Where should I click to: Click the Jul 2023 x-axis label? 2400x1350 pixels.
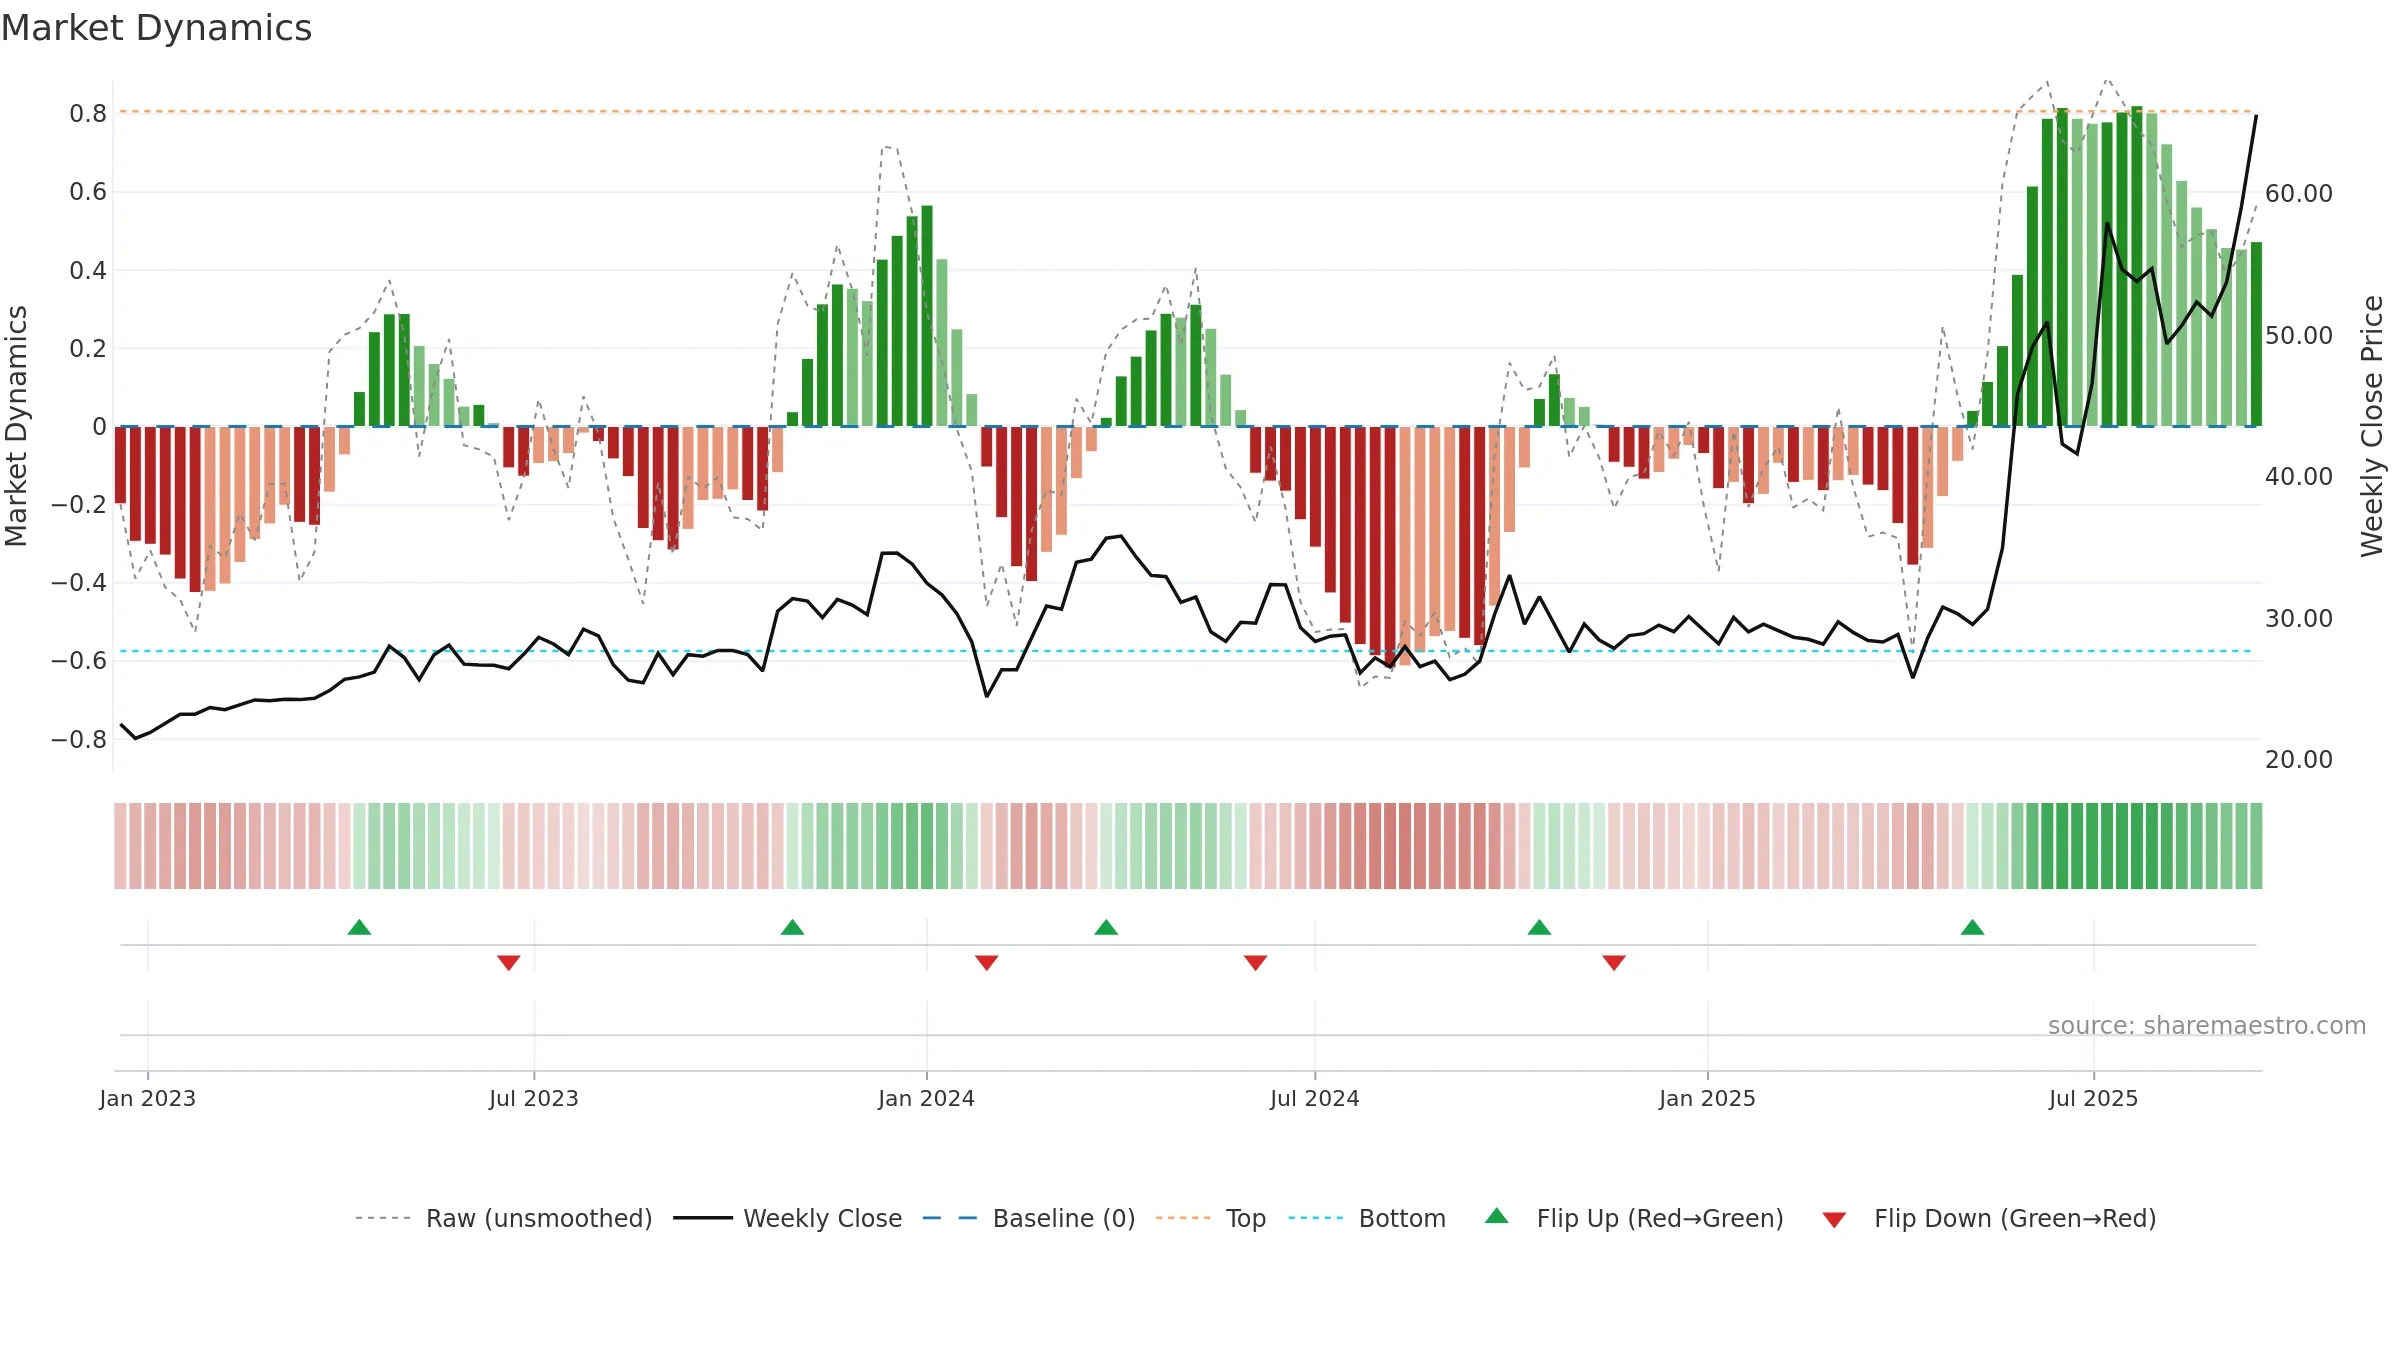point(534,1098)
